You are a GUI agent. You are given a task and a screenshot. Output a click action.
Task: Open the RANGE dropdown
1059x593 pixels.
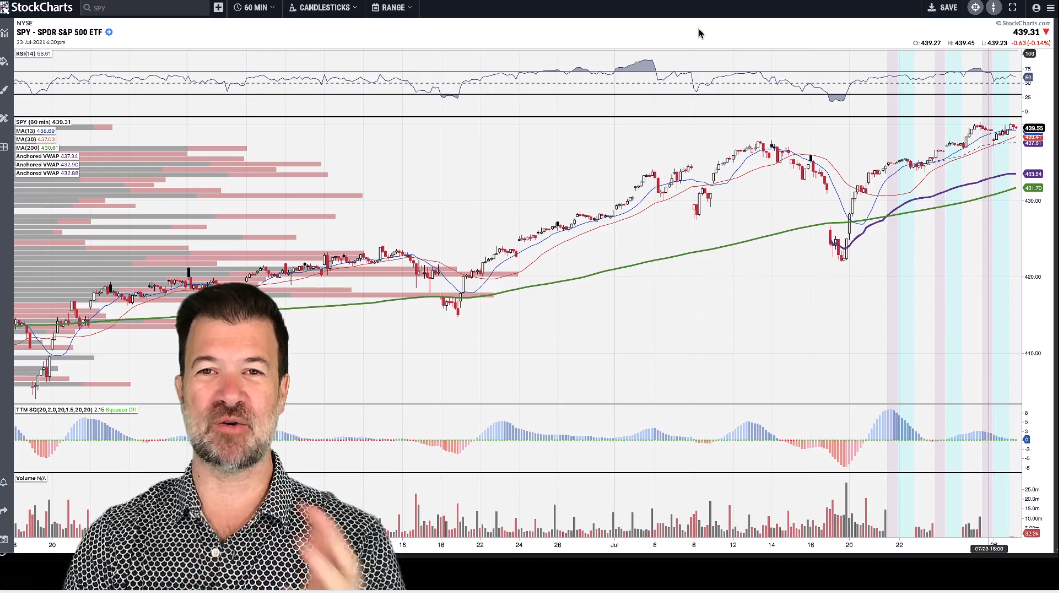(x=392, y=7)
